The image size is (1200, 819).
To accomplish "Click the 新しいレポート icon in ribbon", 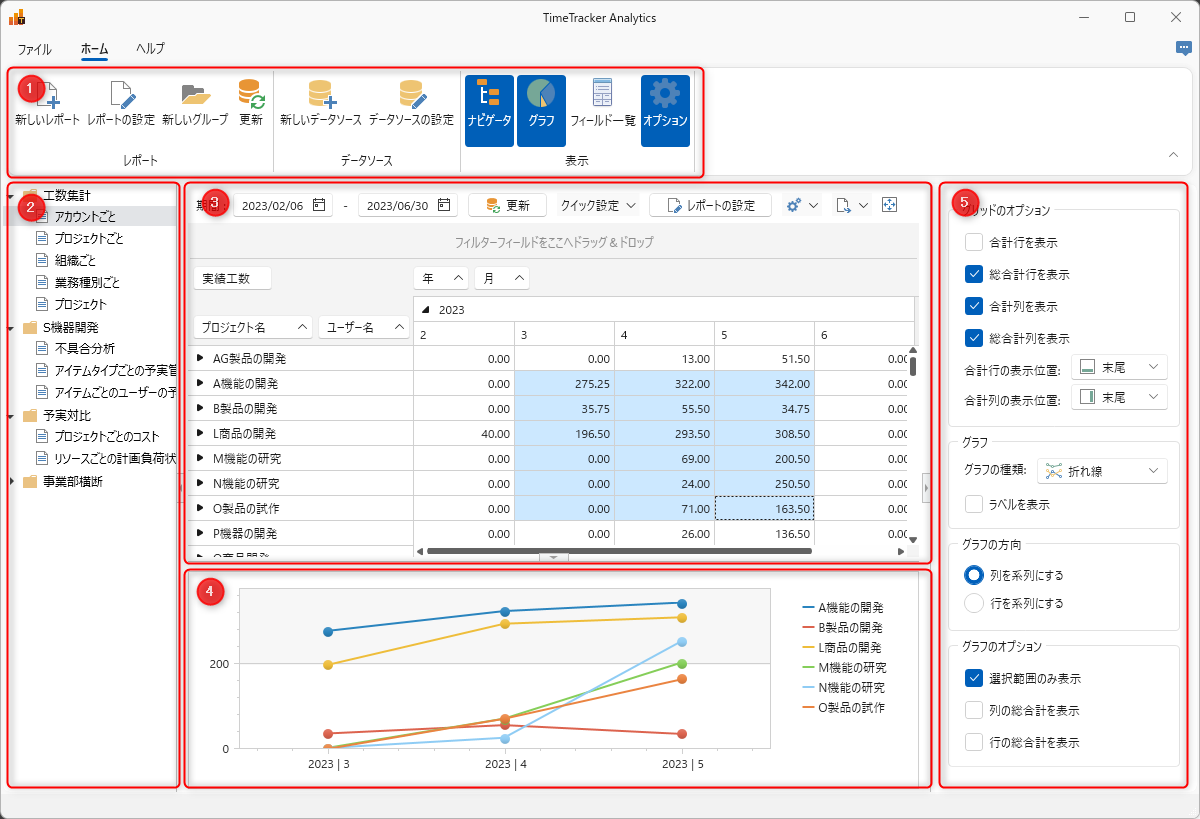I will pyautogui.click(x=47, y=95).
